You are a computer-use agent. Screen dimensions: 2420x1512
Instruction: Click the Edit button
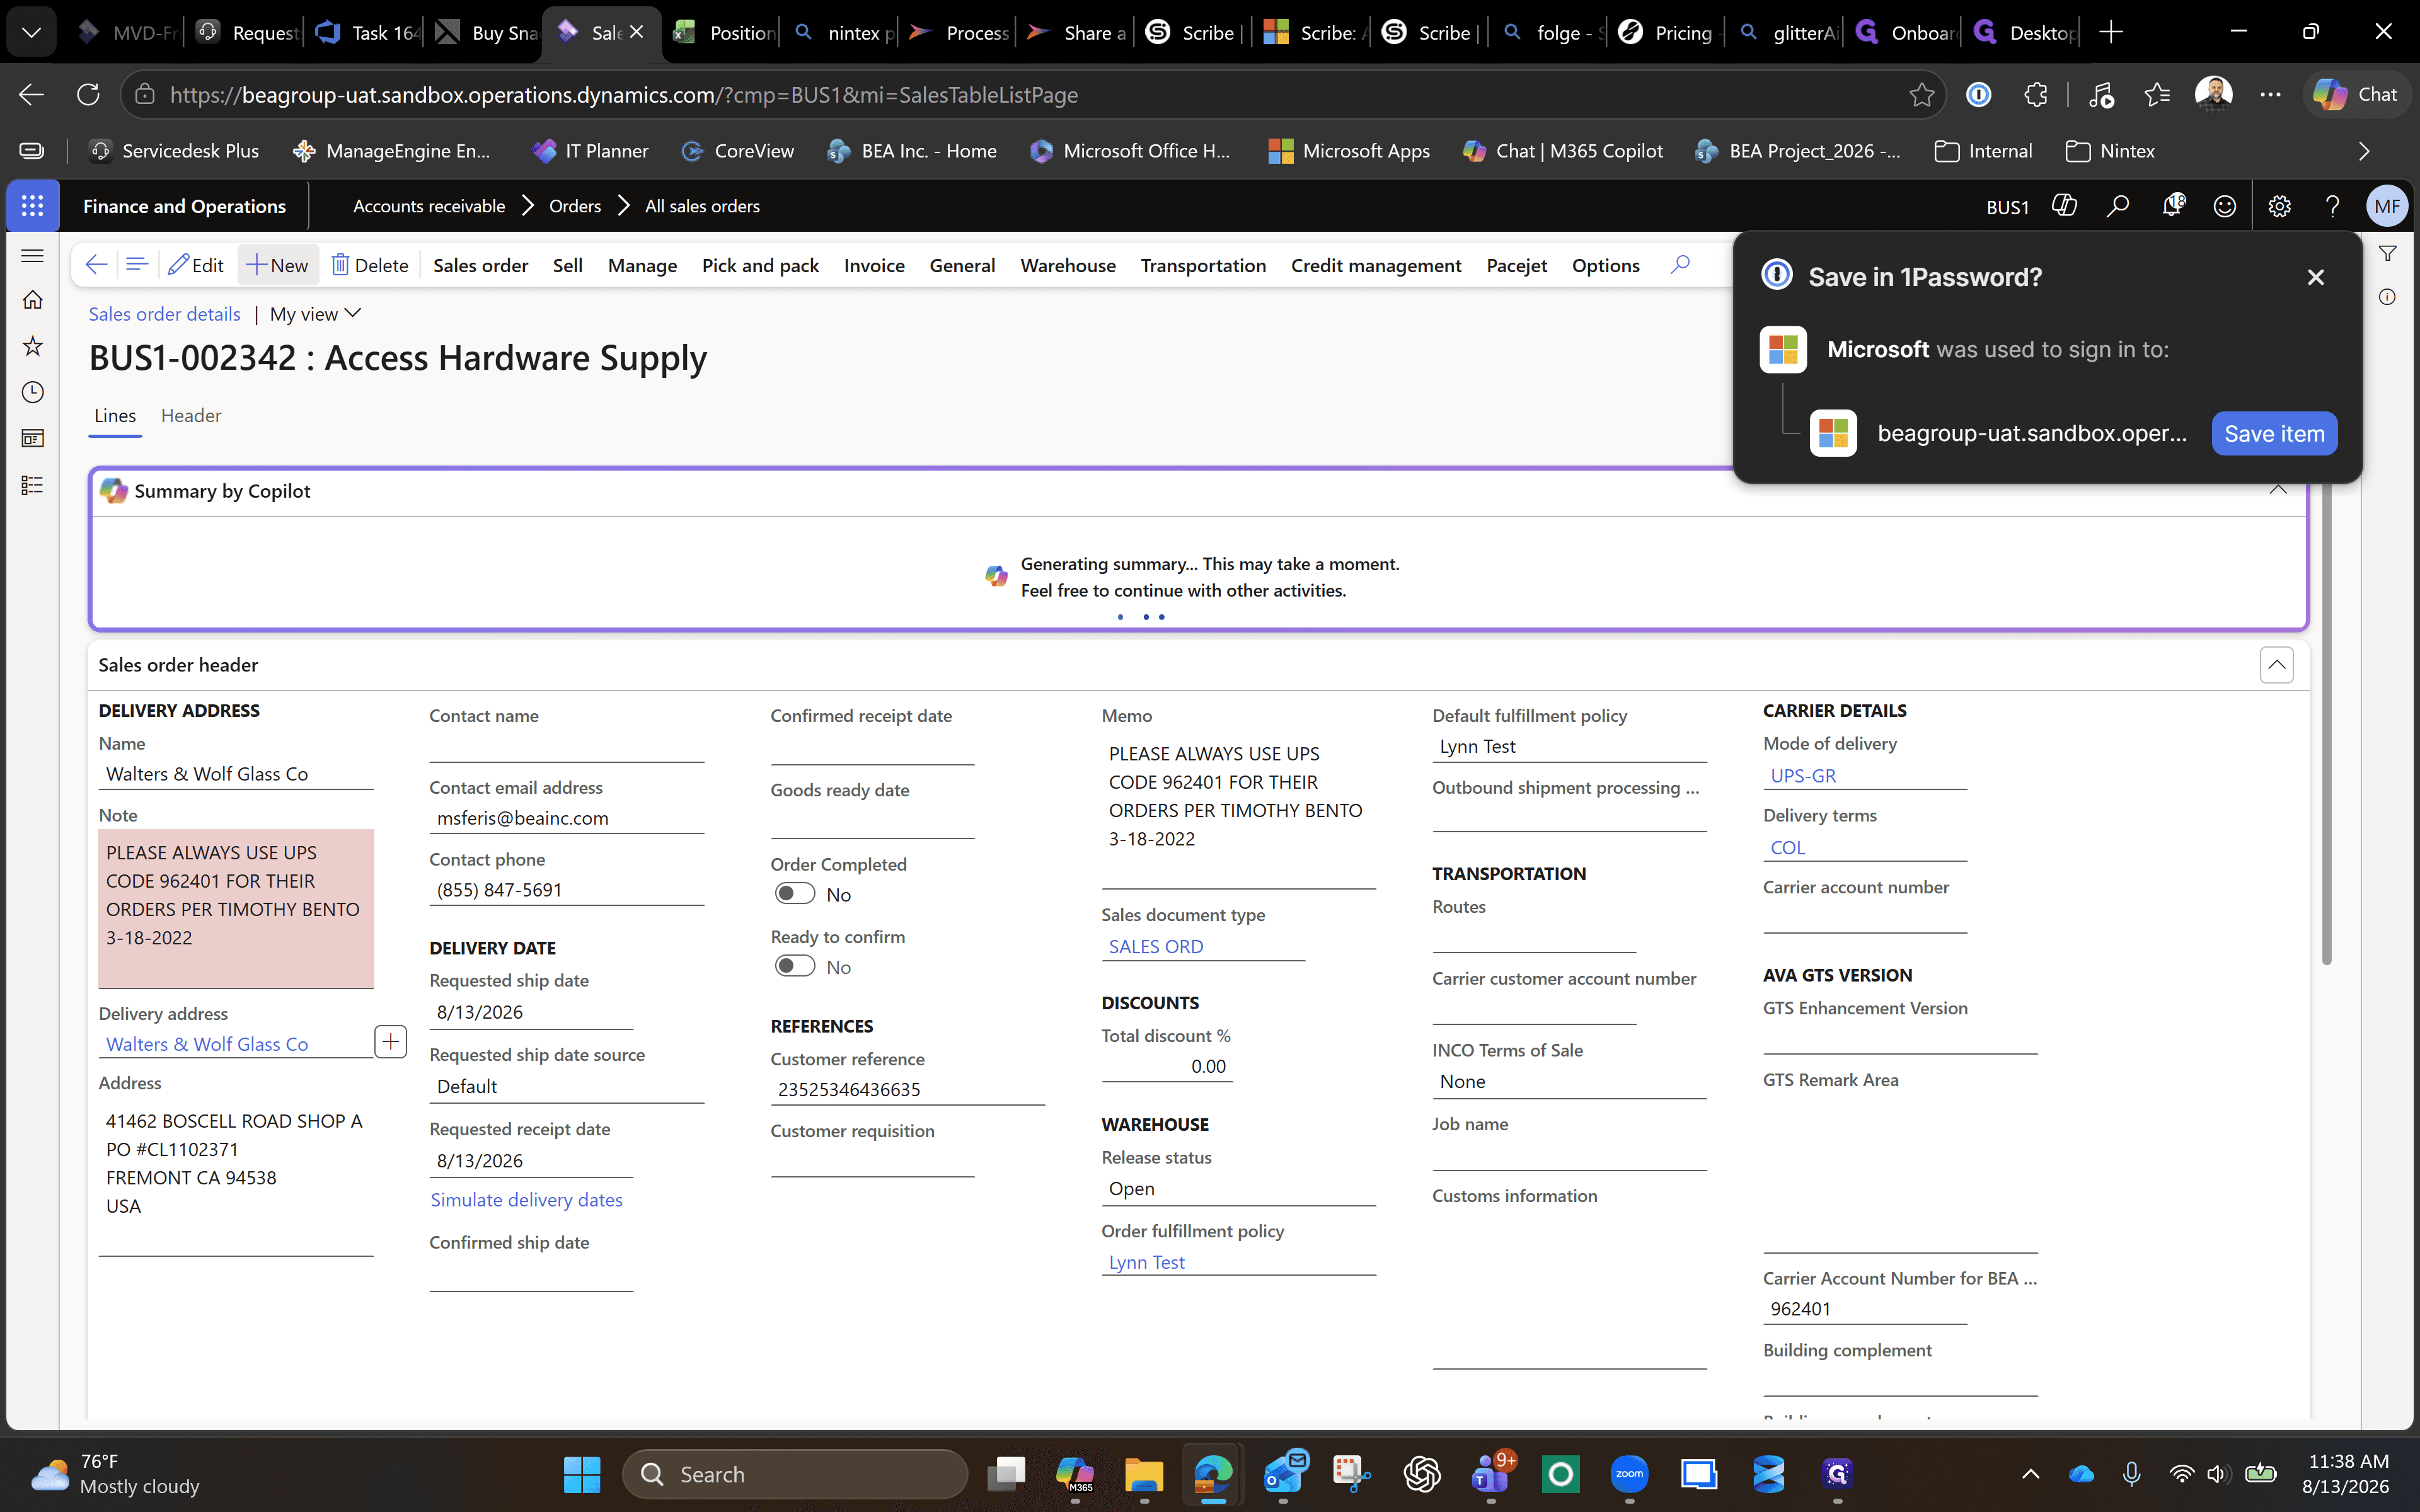(x=196, y=265)
